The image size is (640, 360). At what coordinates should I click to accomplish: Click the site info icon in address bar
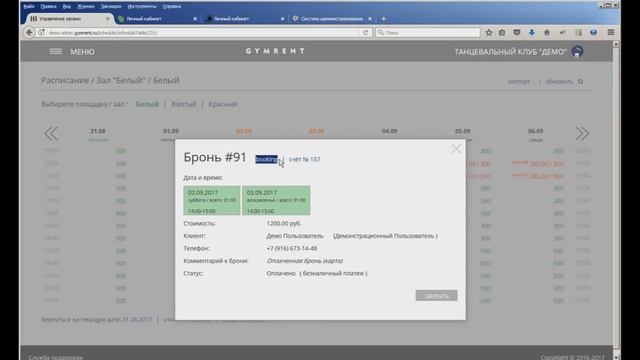[x=41, y=33]
